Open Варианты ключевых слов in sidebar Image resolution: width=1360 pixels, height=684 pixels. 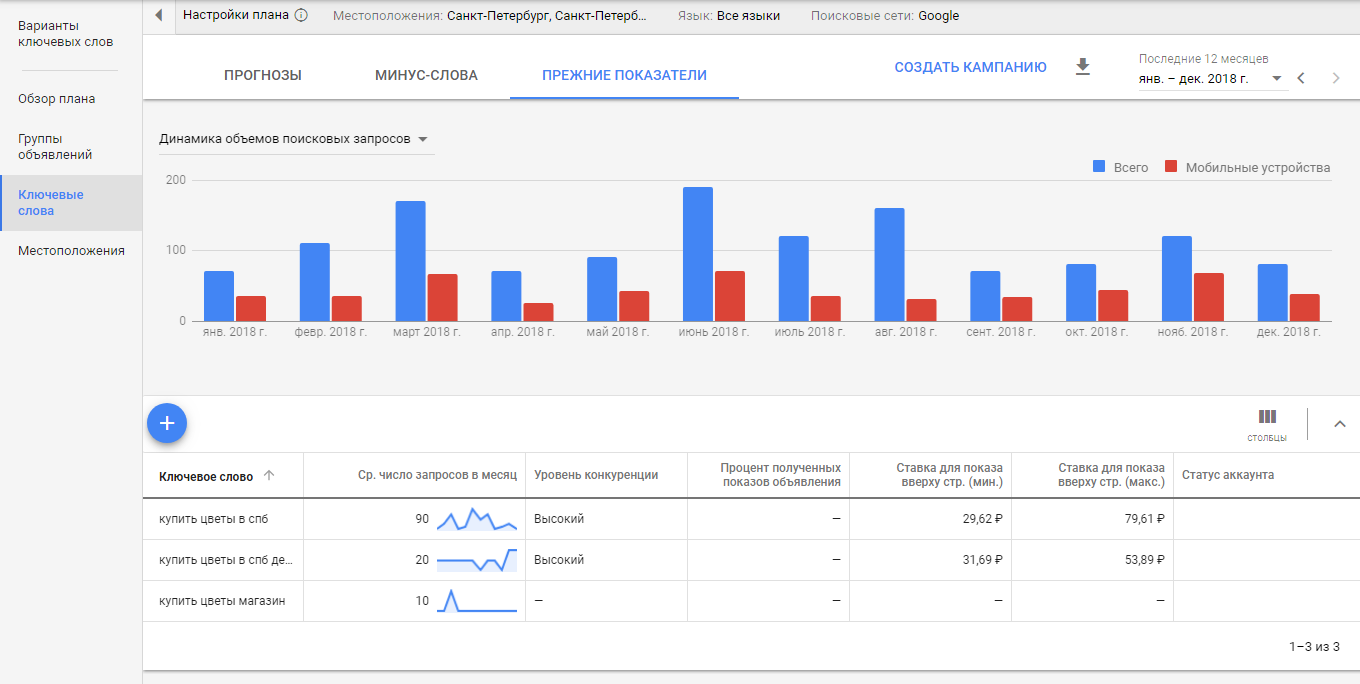click(x=66, y=34)
